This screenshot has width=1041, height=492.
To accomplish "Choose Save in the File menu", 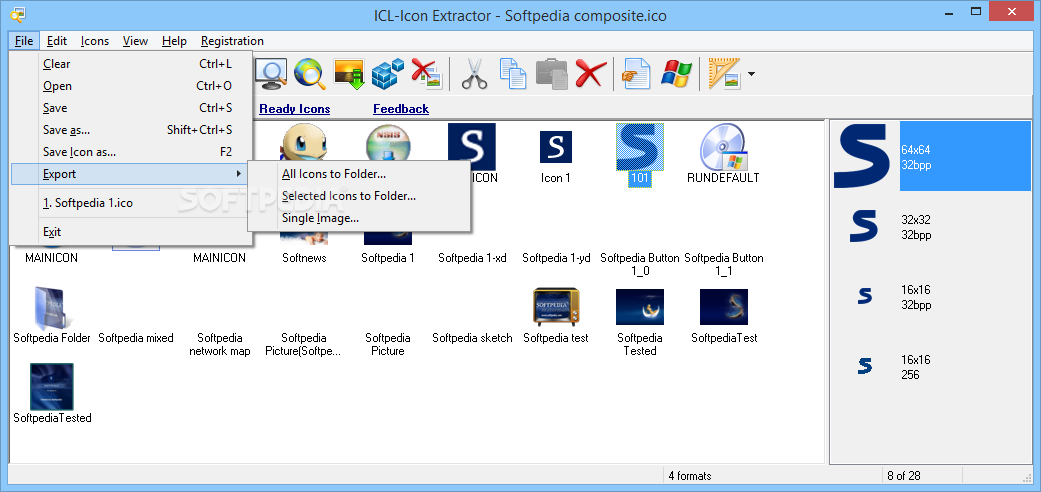I will pos(131,108).
